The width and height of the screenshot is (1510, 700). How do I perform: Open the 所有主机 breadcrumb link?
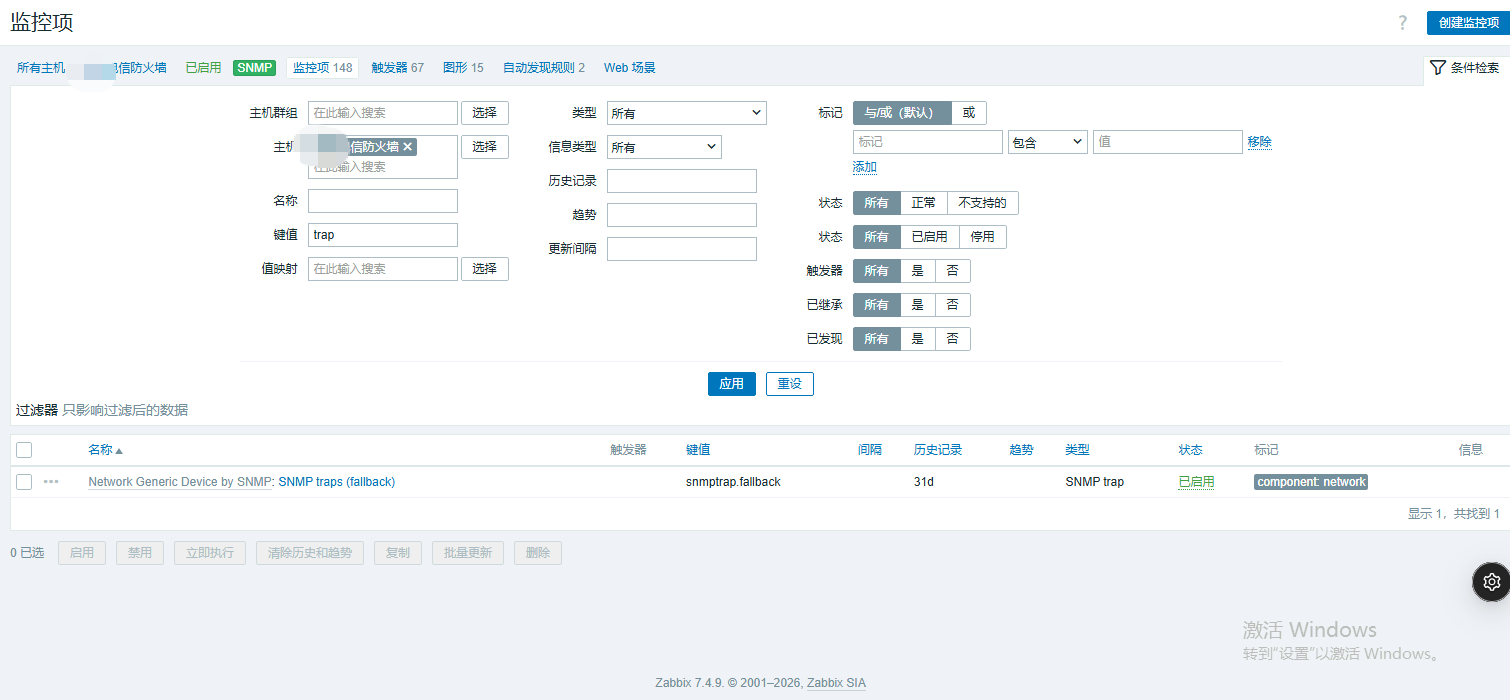click(41, 68)
